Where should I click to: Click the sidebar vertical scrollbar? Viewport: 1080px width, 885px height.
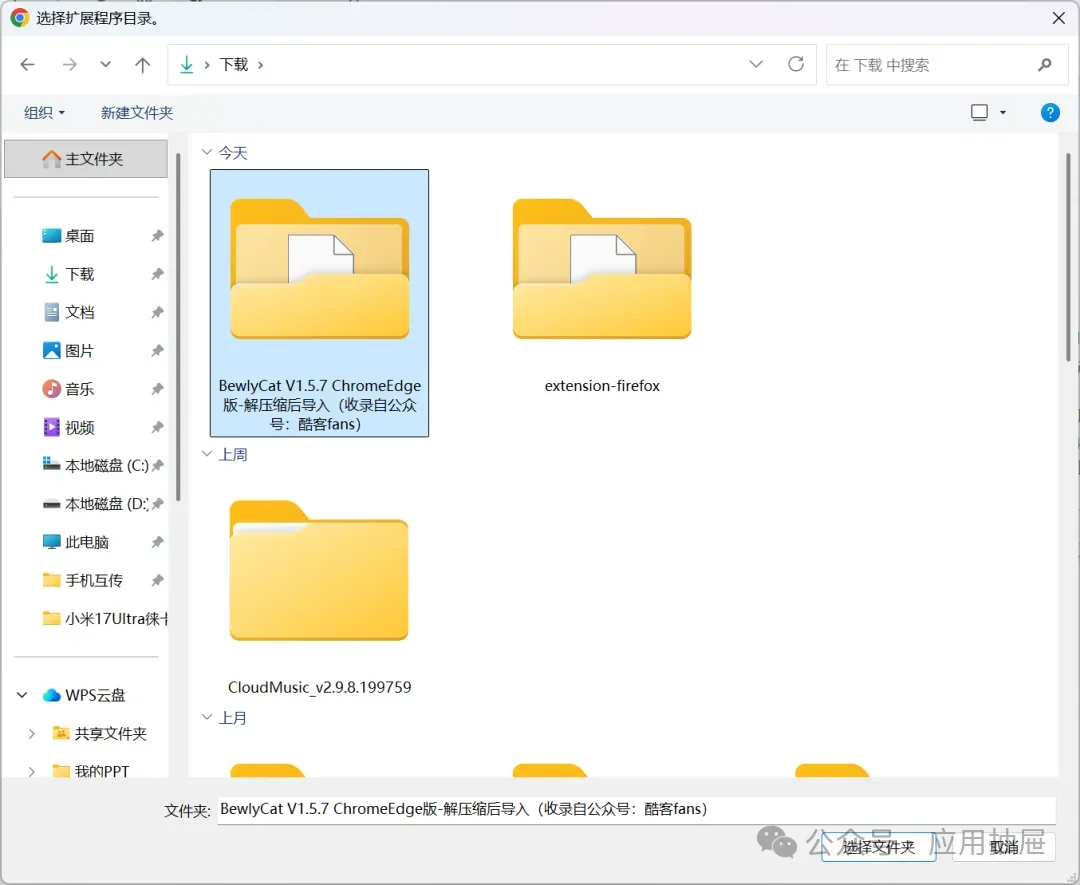(x=178, y=327)
